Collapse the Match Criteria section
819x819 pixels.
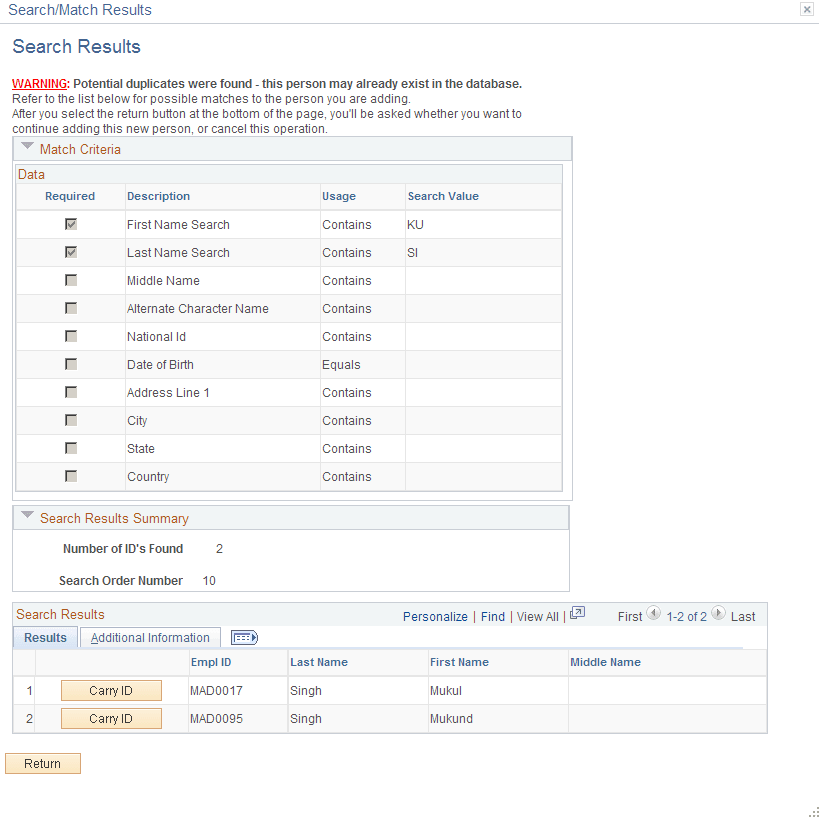click(25, 146)
